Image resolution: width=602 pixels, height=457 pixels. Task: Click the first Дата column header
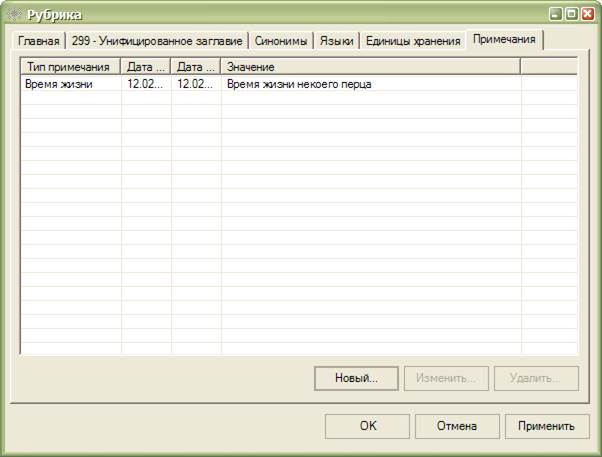pyautogui.click(x=146, y=66)
